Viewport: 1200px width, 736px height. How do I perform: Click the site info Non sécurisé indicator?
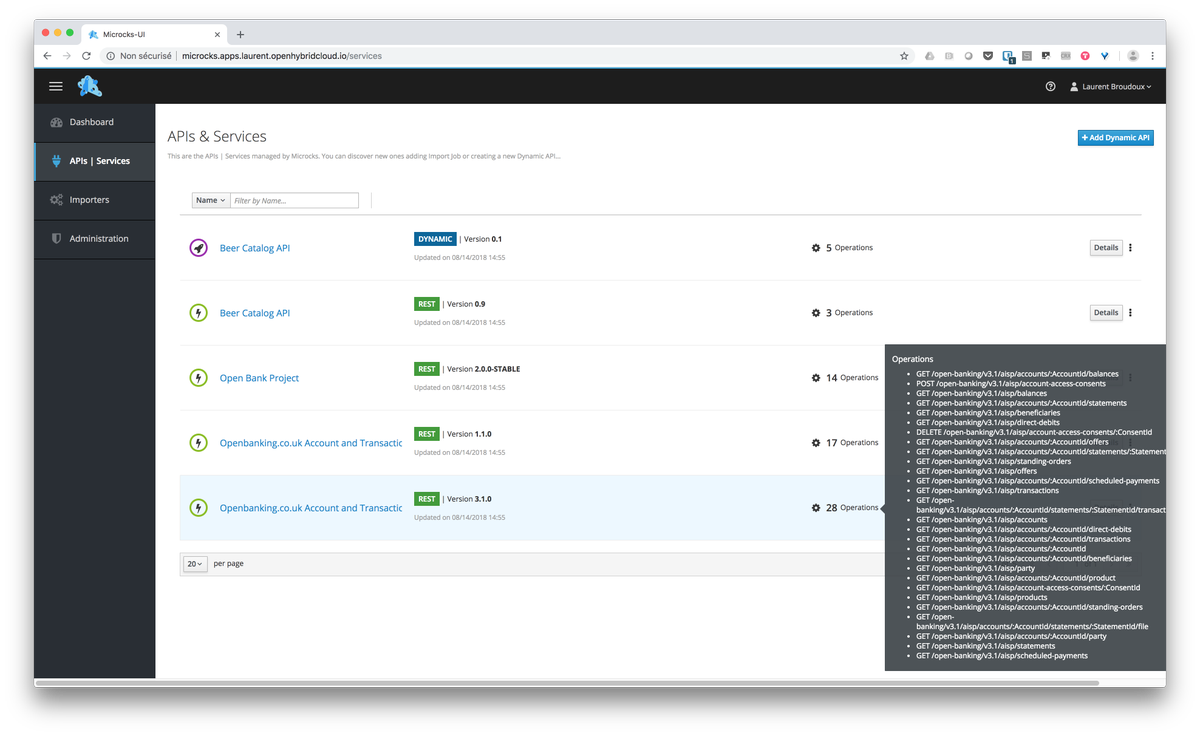(x=139, y=56)
